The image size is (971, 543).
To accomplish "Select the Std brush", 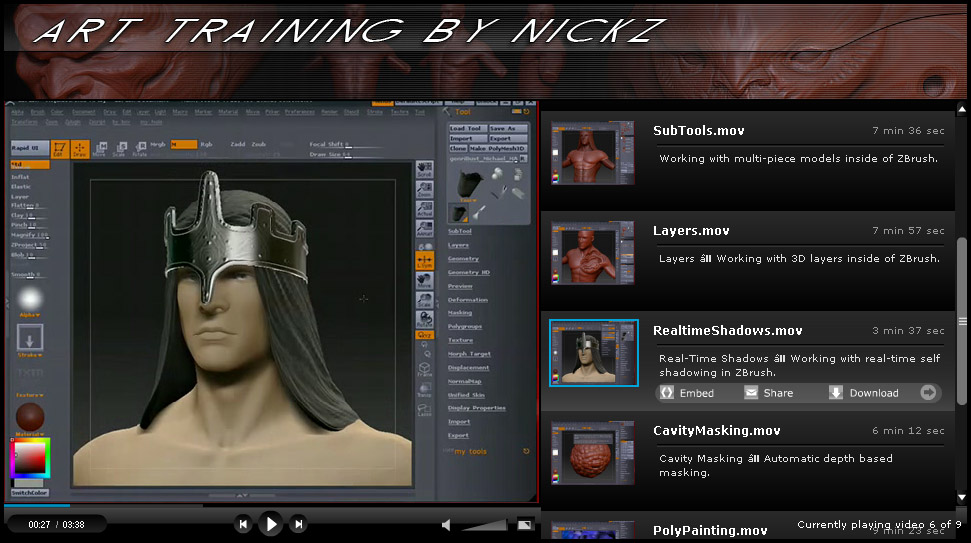I will 30,165.
